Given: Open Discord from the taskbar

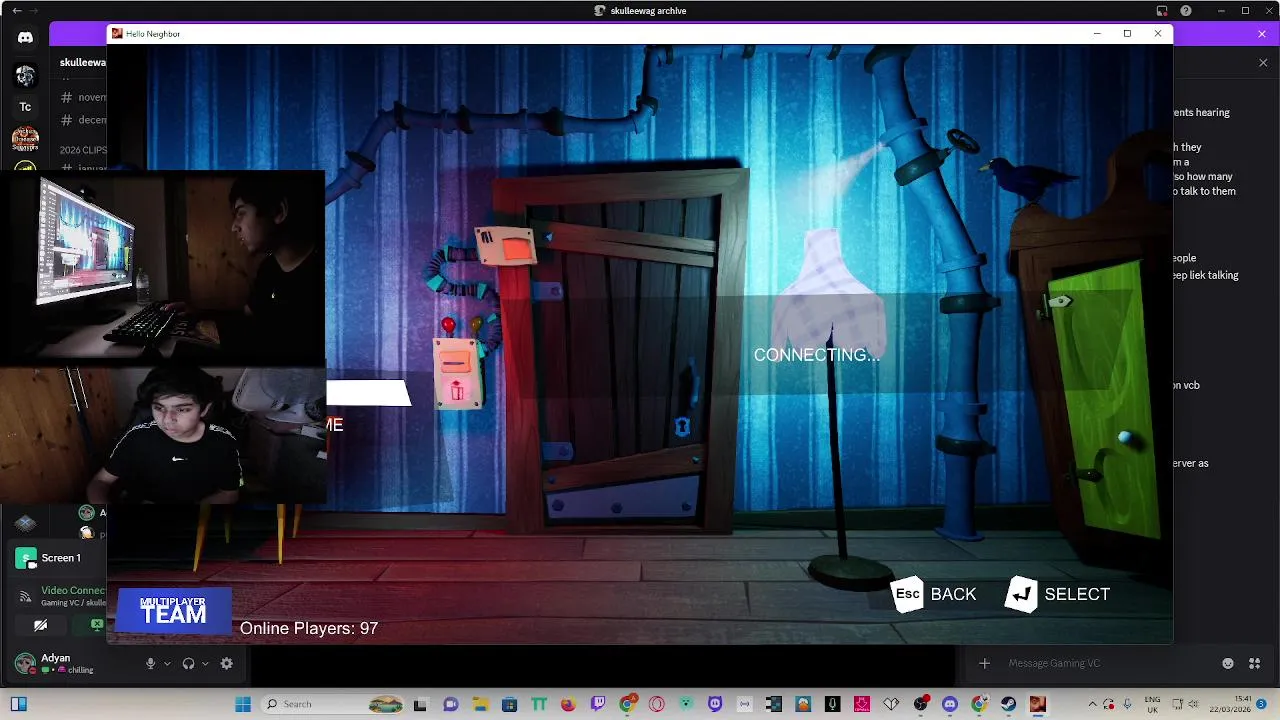Looking at the screenshot, I should click(x=950, y=704).
